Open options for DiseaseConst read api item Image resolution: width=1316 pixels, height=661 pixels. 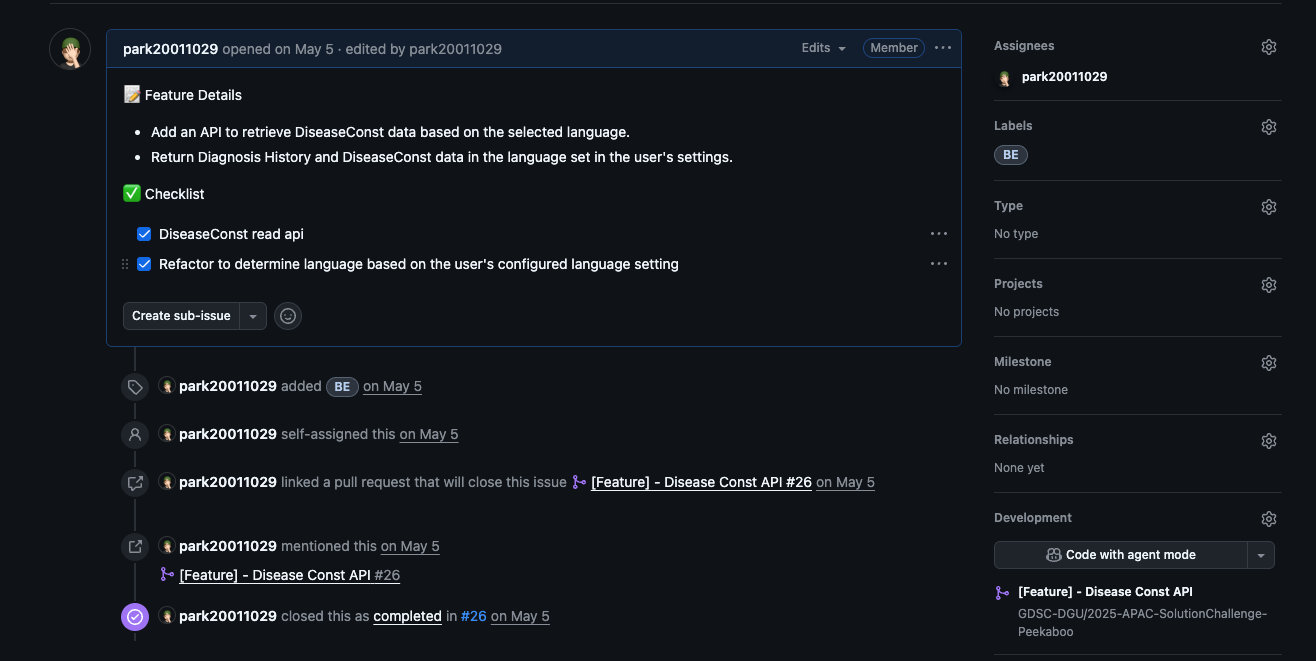tap(938, 234)
